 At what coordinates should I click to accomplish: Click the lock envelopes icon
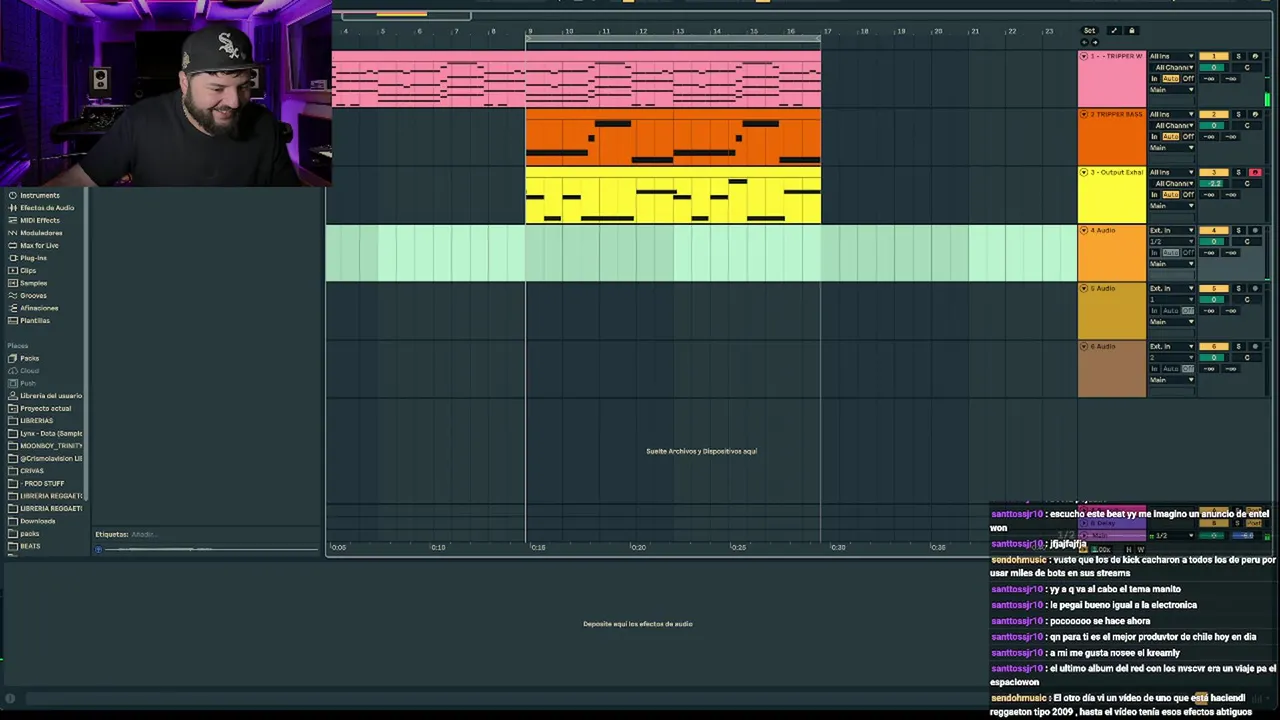[x=1132, y=31]
